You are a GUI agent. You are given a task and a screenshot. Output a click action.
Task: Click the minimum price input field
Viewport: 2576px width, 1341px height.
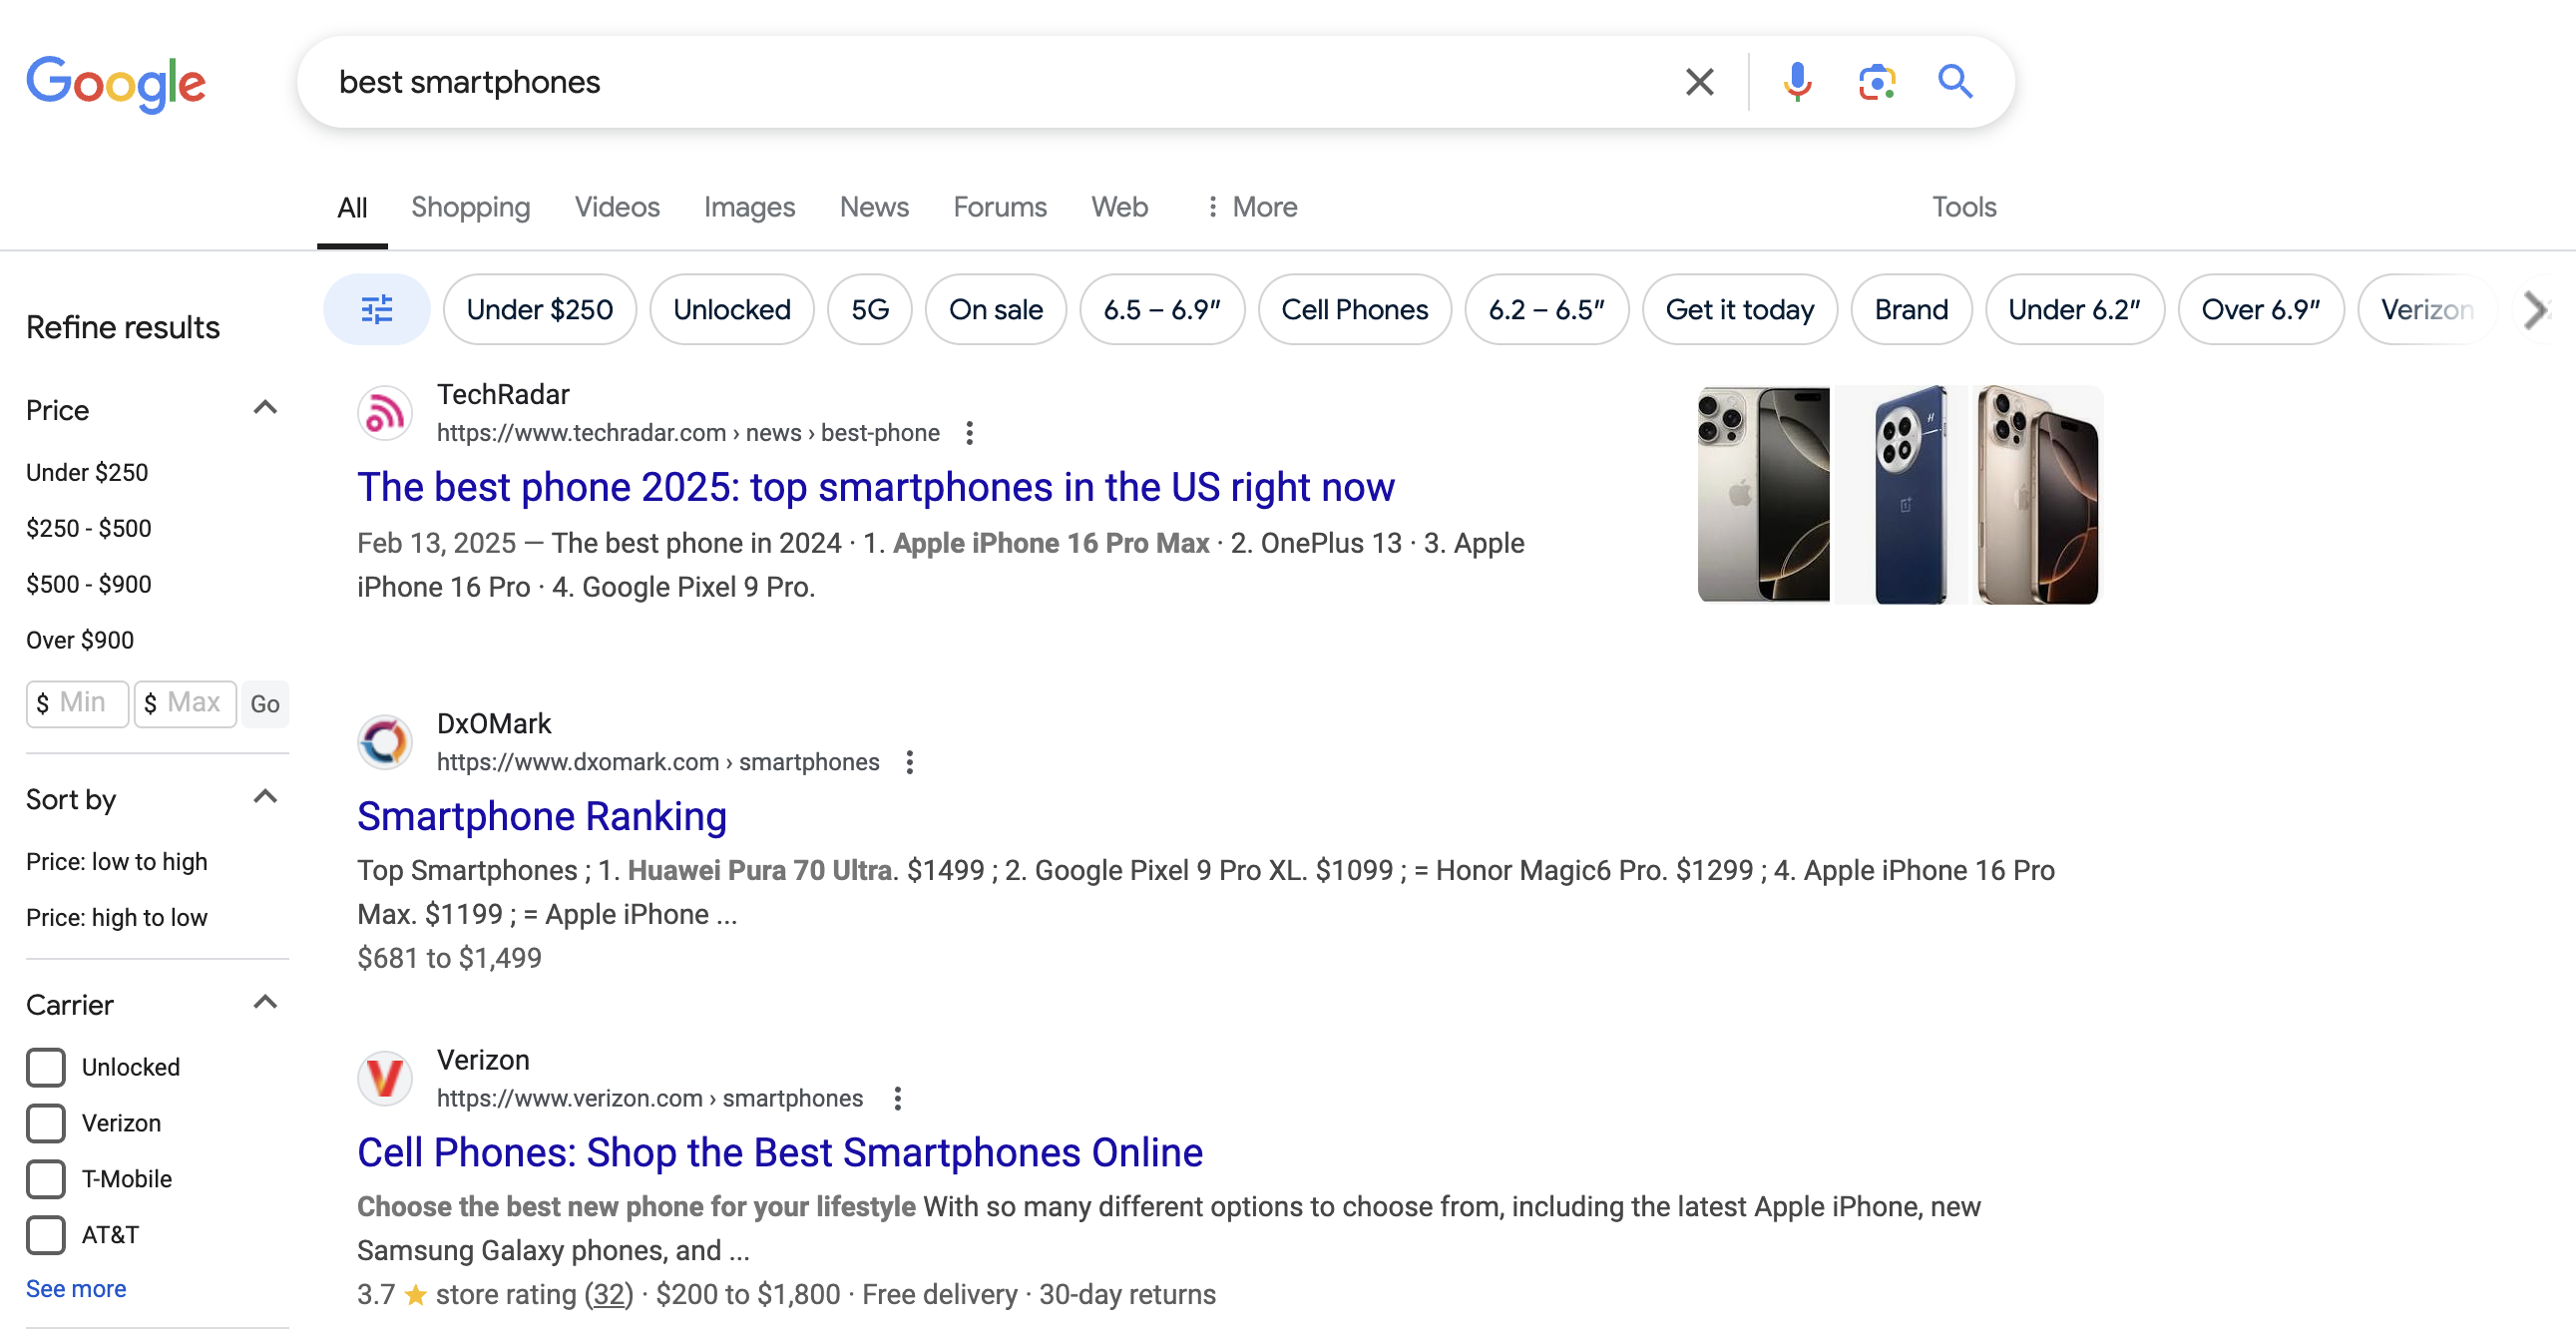[x=77, y=703]
